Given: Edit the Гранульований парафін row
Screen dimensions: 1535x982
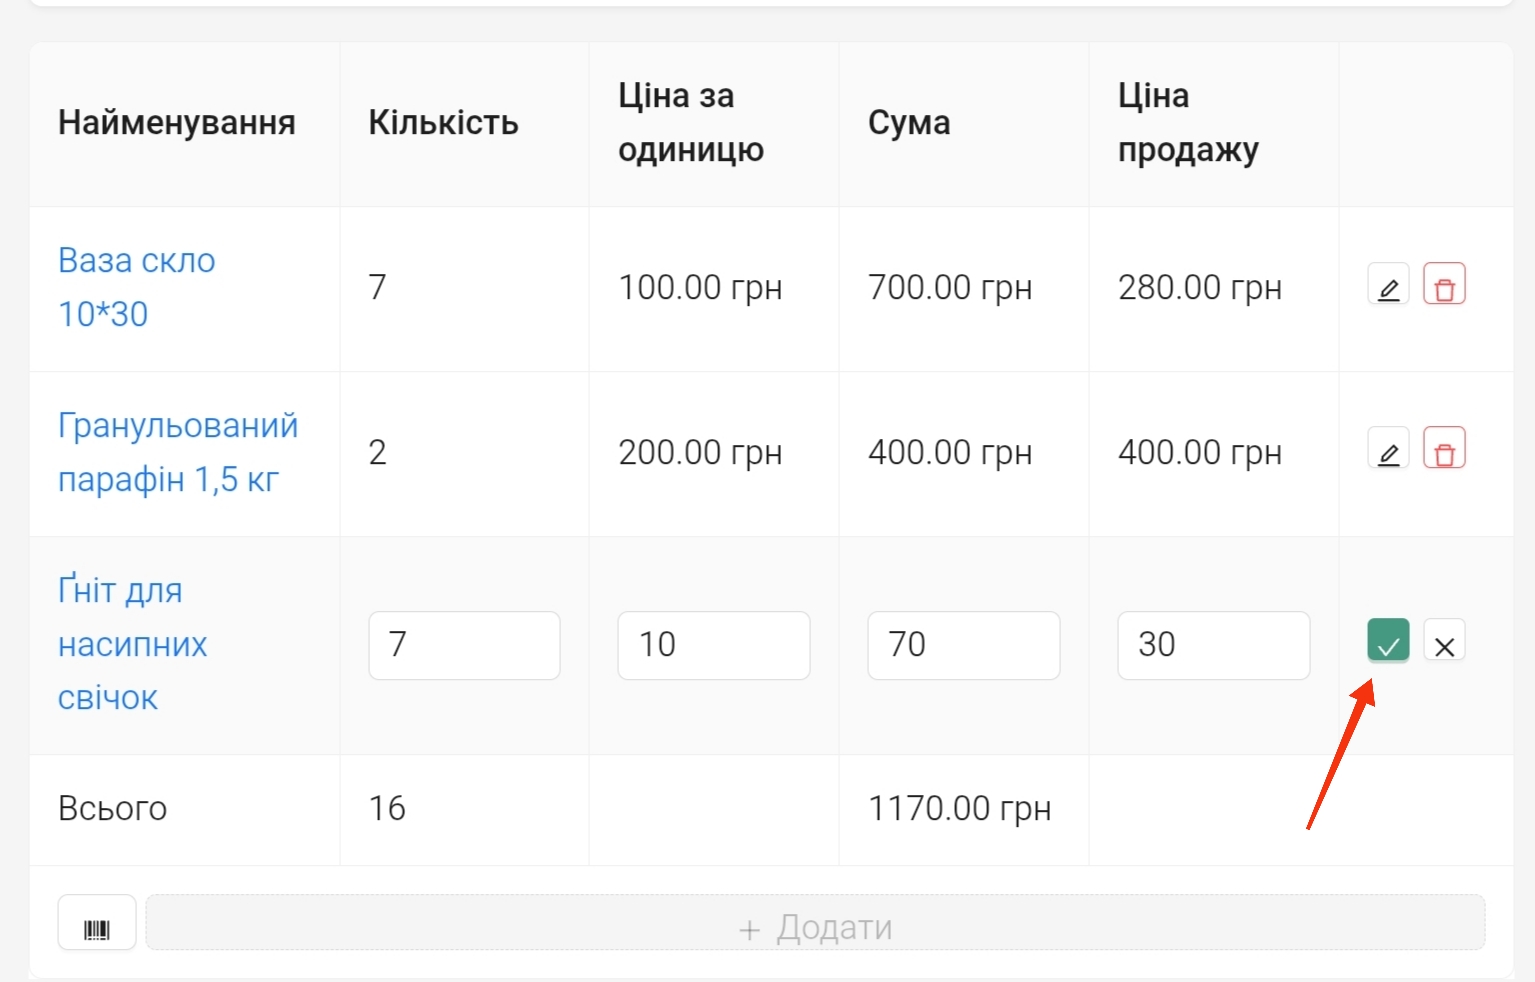Looking at the screenshot, I should point(1388,450).
